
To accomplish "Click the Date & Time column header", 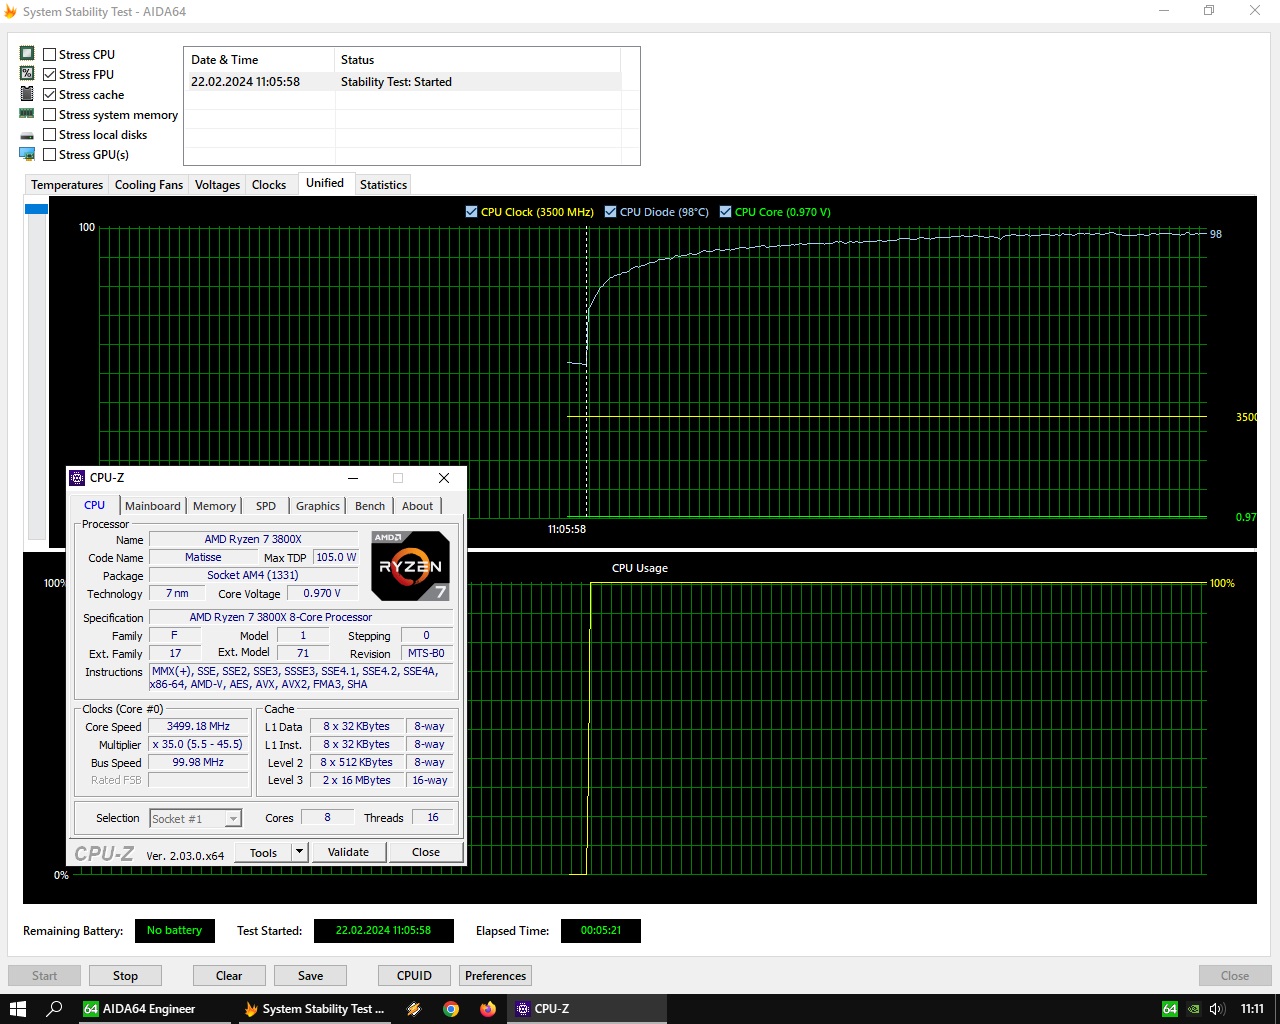I will pos(260,60).
